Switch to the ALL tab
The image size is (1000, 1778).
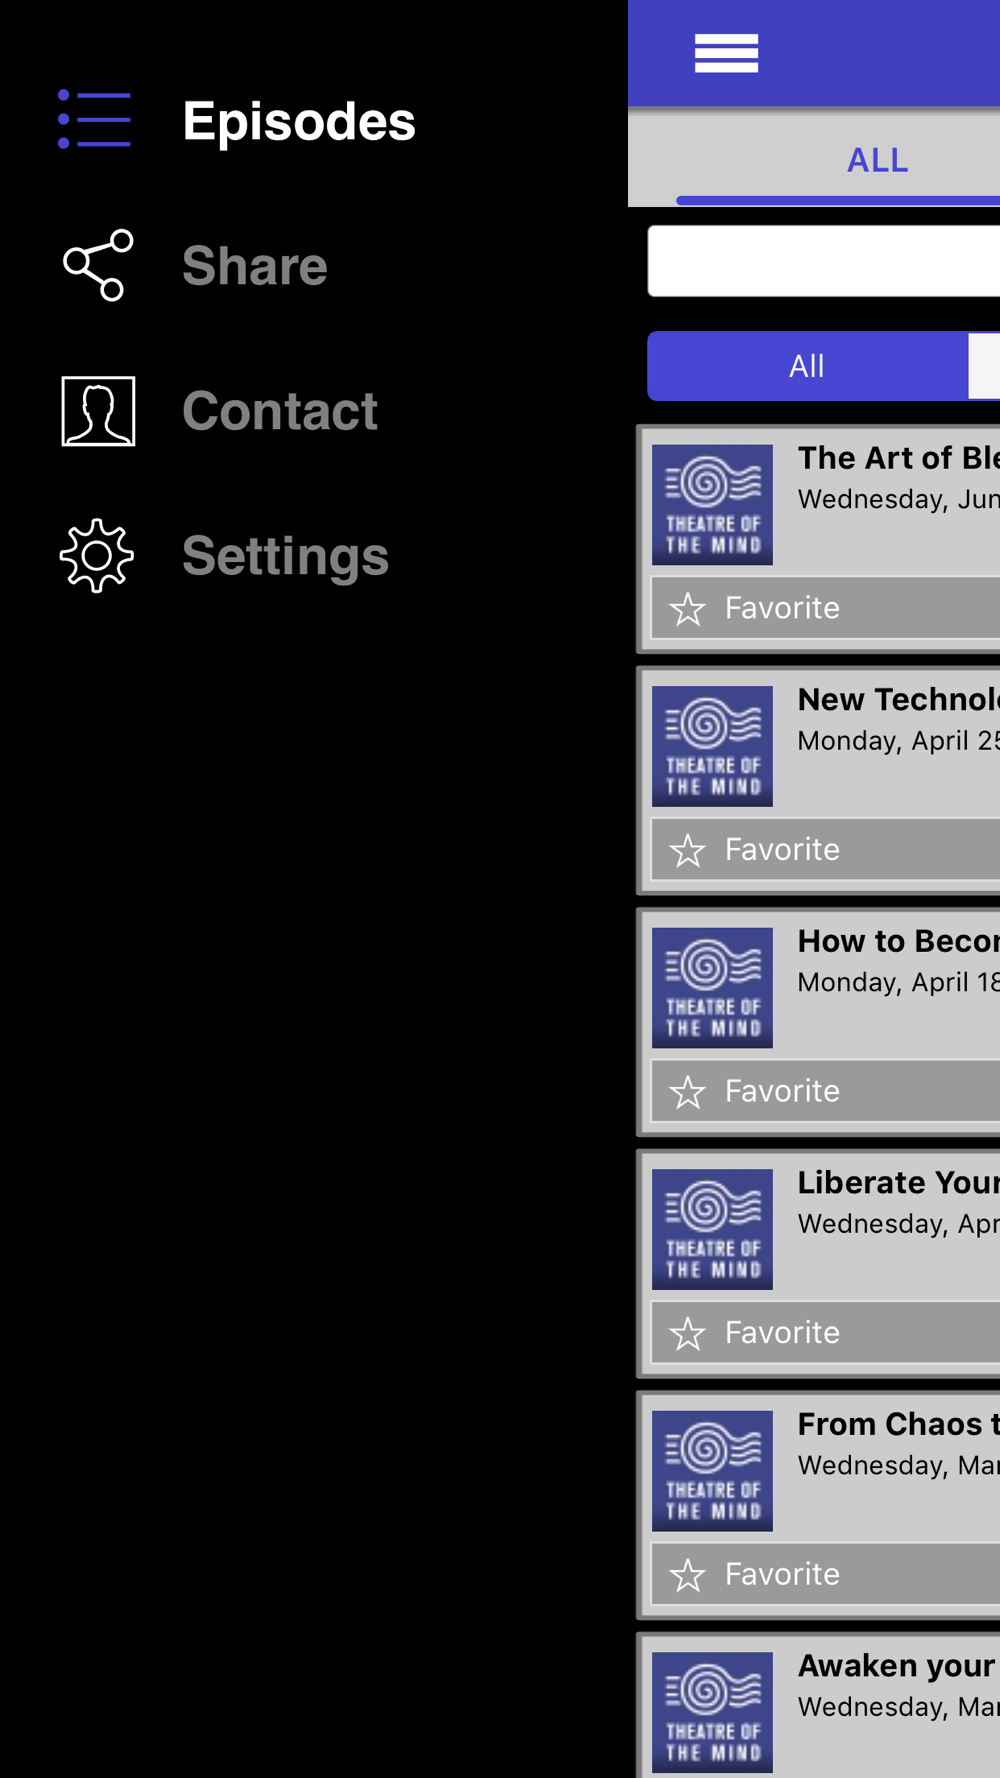(877, 160)
